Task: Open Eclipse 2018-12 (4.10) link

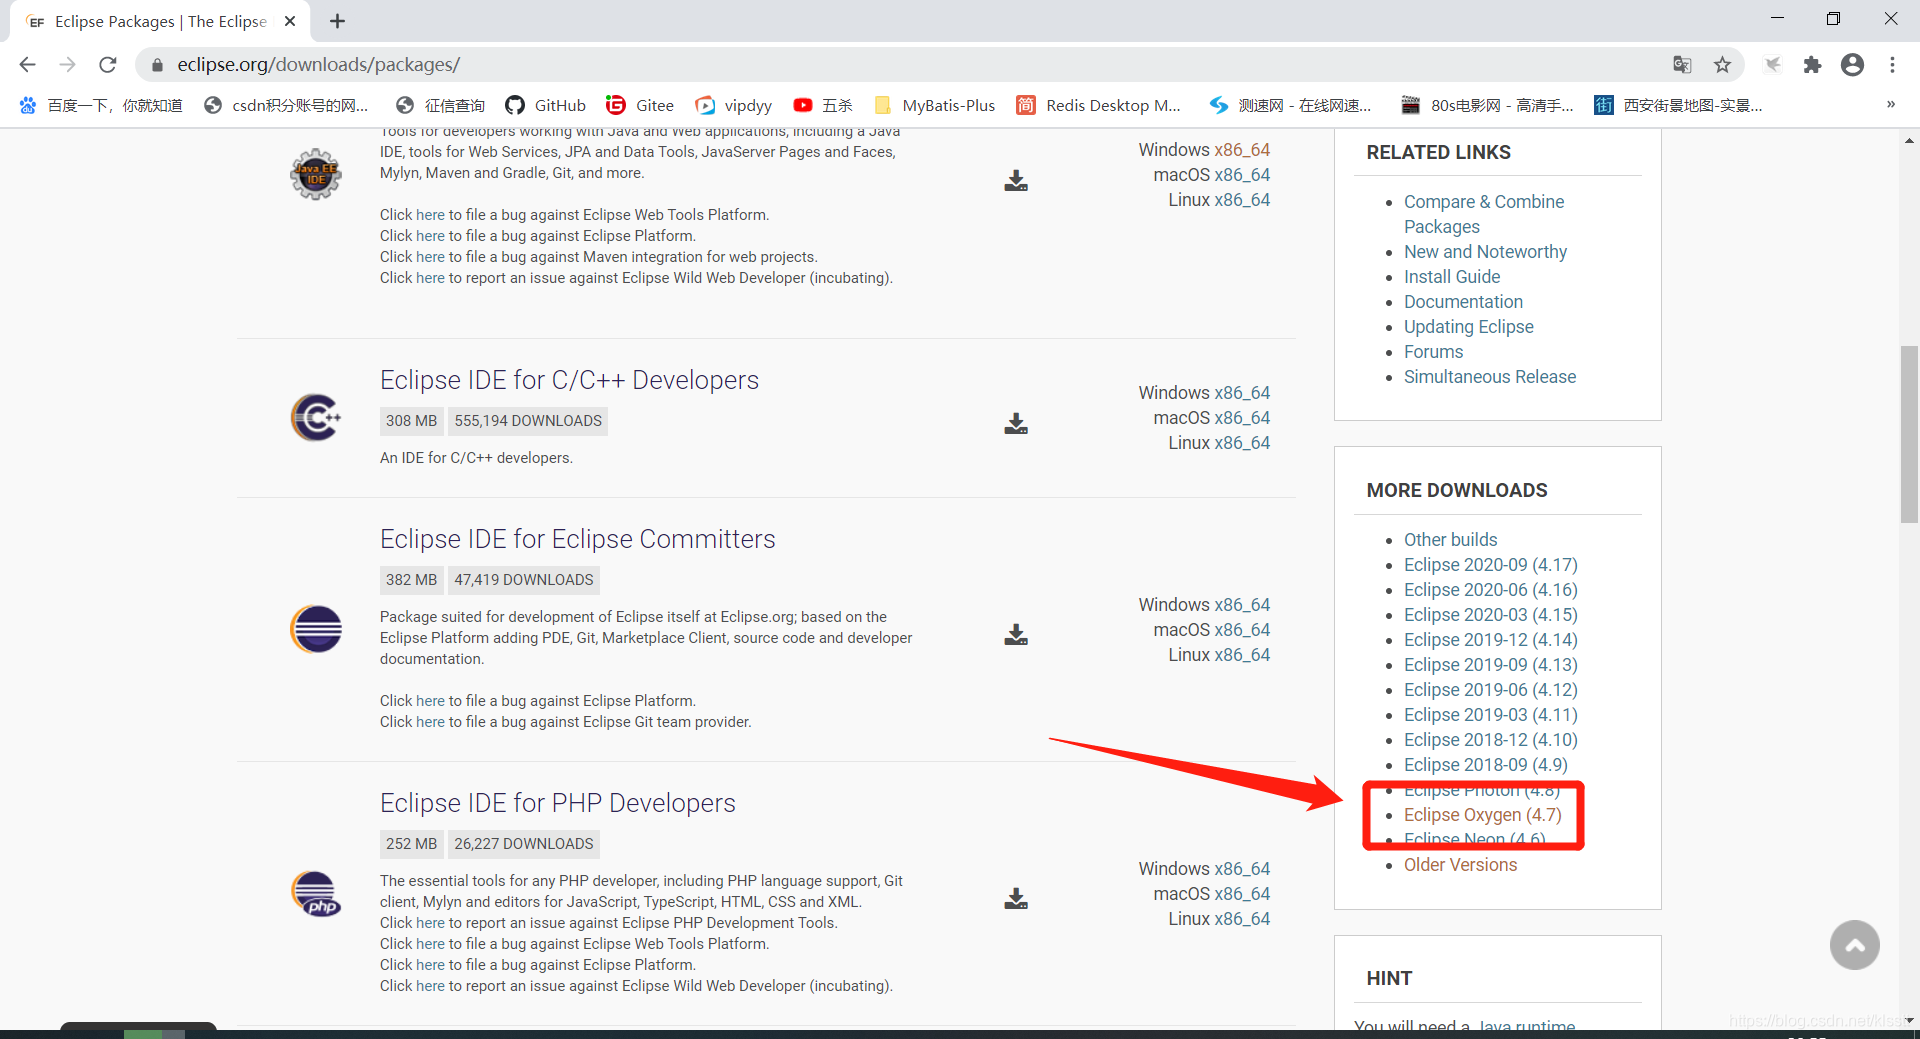Action: coord(1491,740)
